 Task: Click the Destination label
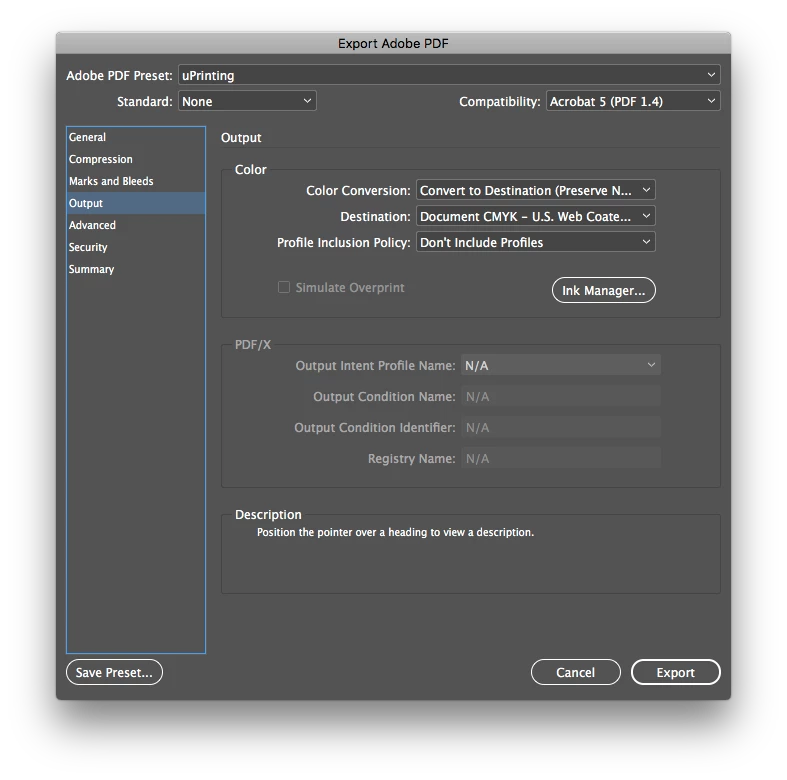point(375,217)
